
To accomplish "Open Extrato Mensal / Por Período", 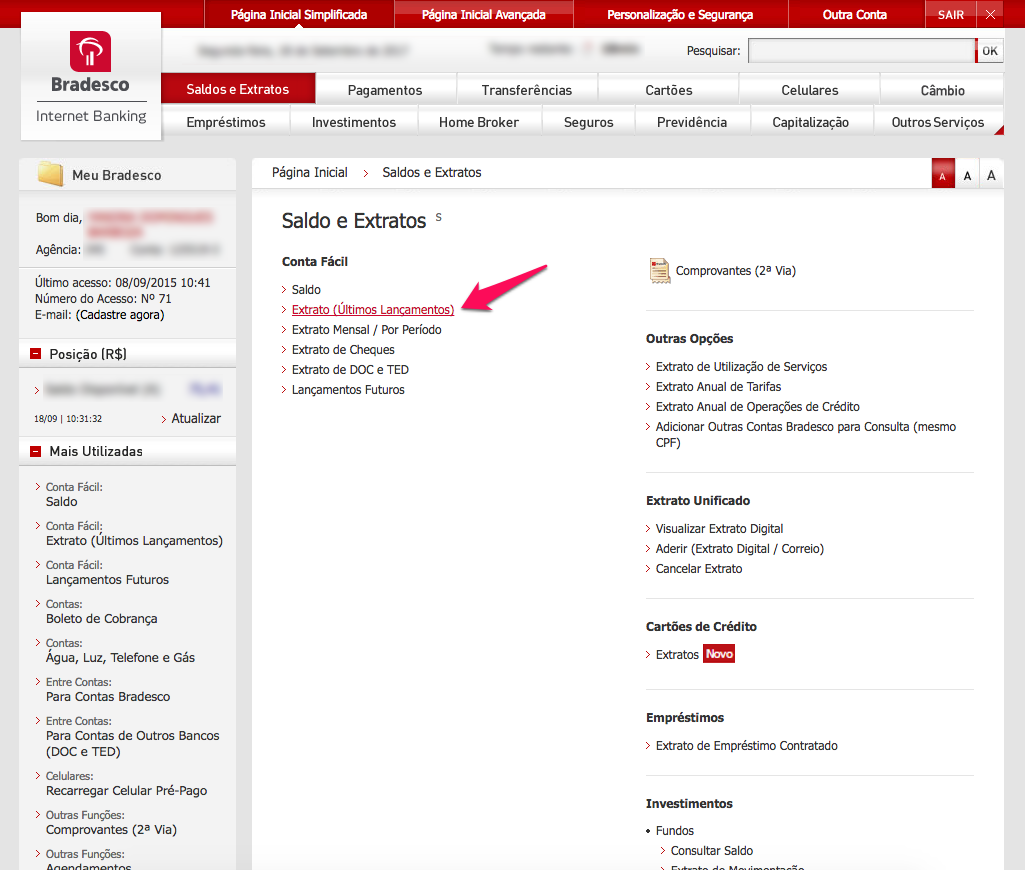I will click(366, 329).
